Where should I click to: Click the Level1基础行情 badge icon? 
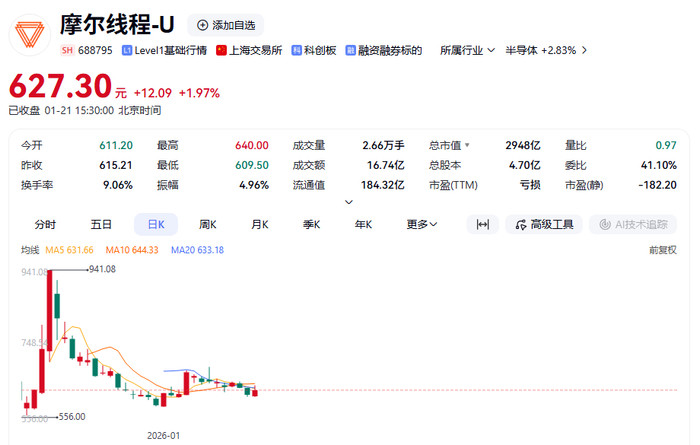tap(127, 50)
